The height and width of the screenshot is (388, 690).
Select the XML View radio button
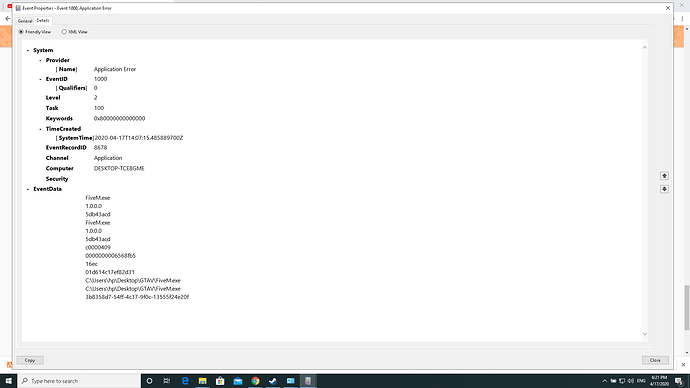[64, 32]
